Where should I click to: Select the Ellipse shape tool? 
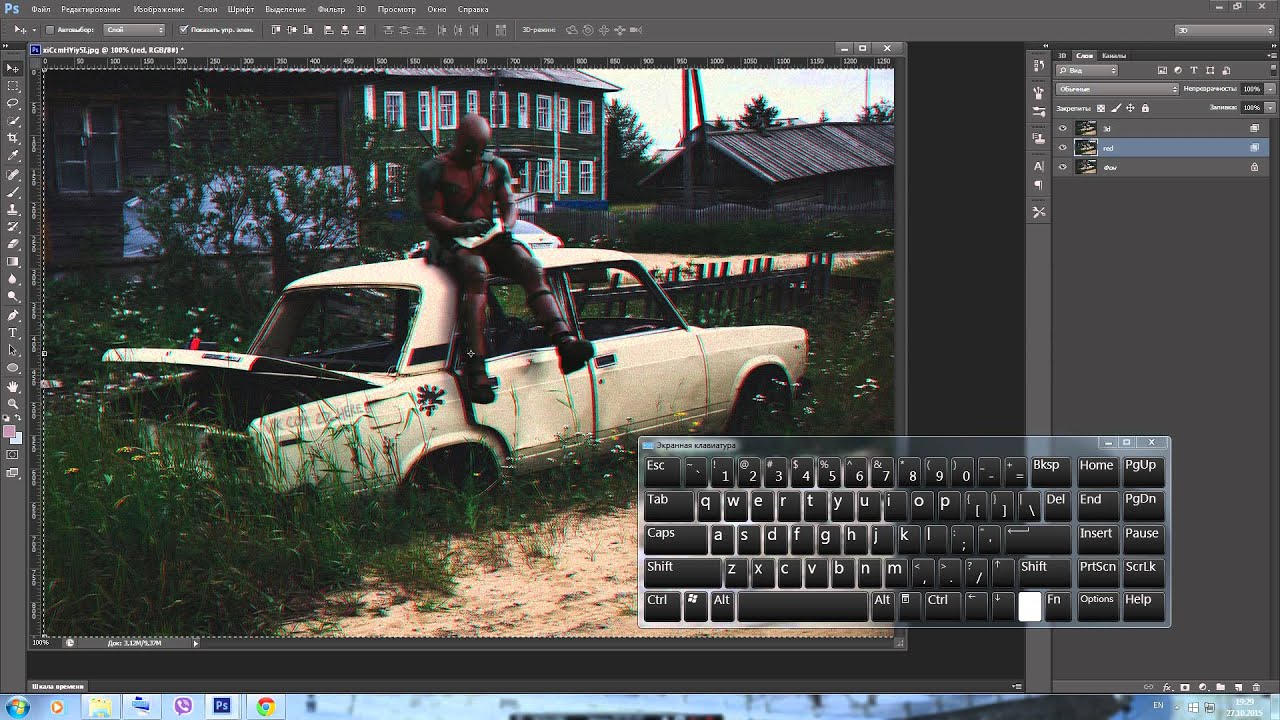pos(13,368)
